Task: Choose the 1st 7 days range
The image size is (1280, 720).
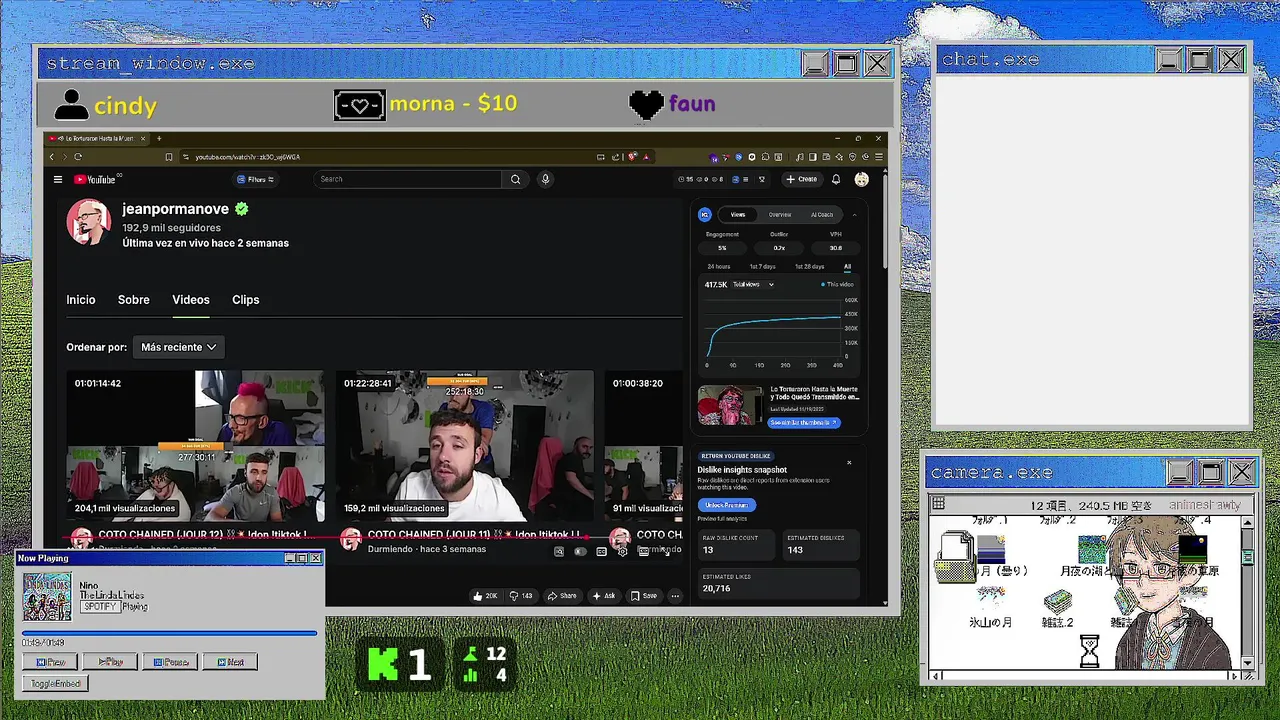Action: point(762,267)
